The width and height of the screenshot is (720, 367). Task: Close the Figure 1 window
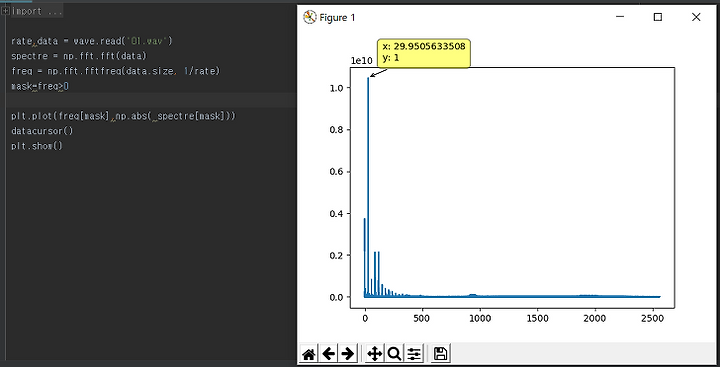[696, 17]
